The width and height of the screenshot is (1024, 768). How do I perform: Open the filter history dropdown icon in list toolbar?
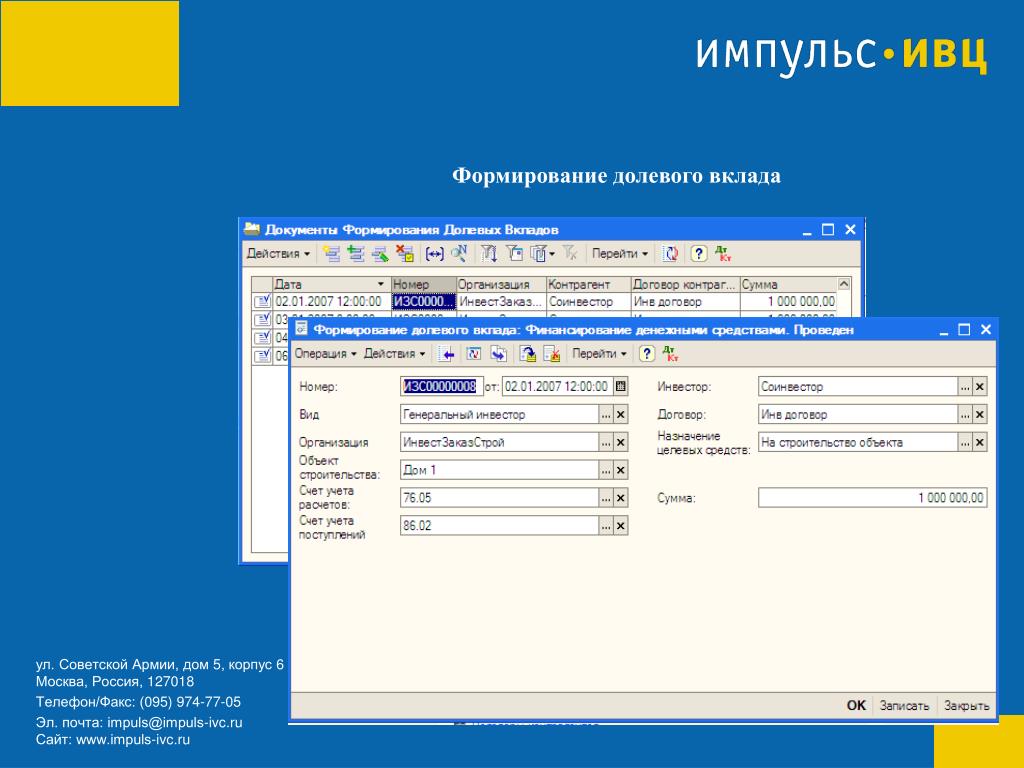pos(542,253)
